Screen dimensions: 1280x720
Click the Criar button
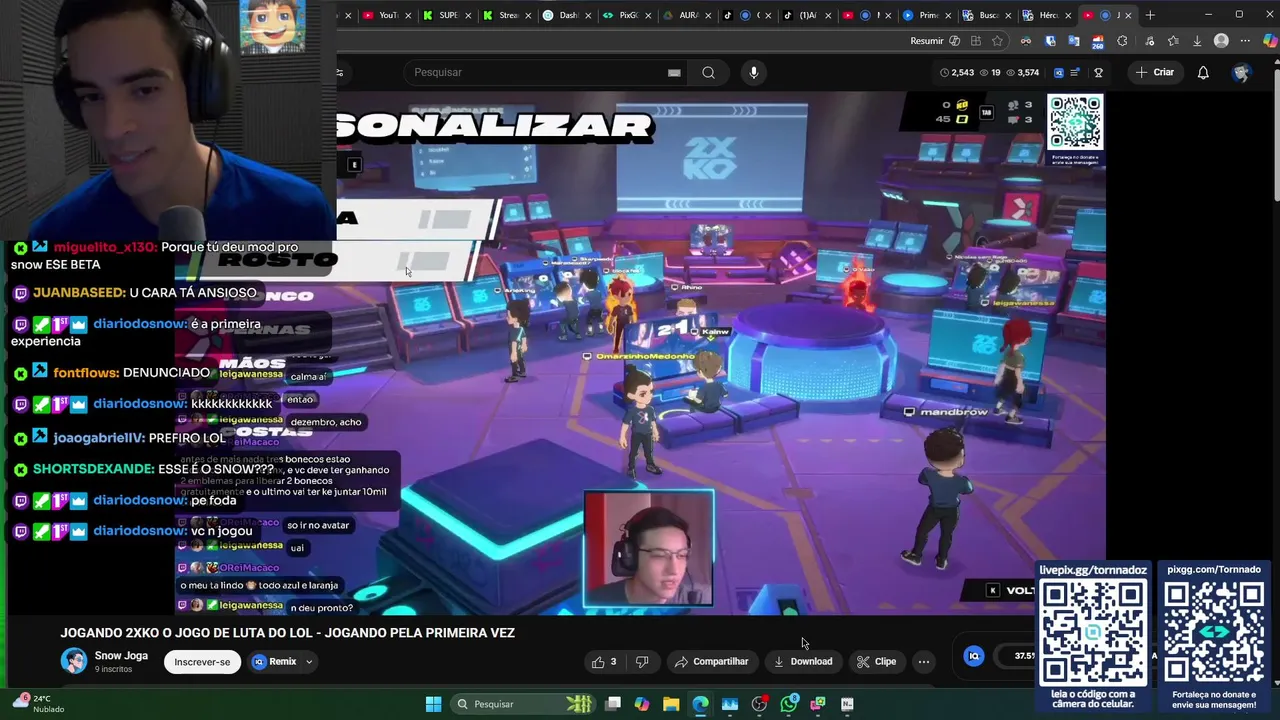pos(1154,72)
